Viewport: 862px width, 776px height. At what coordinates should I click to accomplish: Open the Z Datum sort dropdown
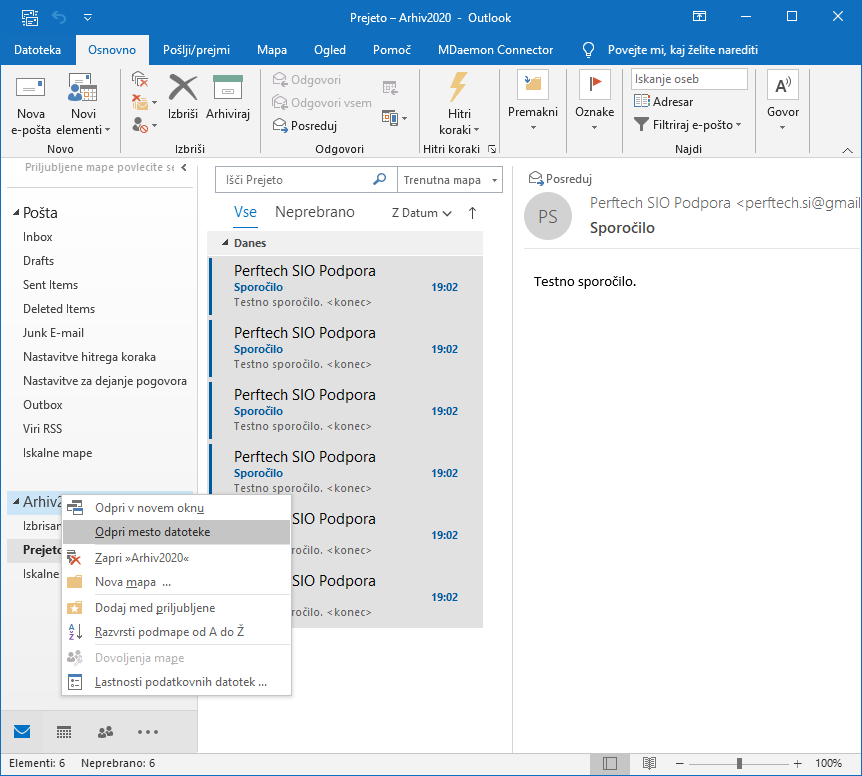point(421,213)
